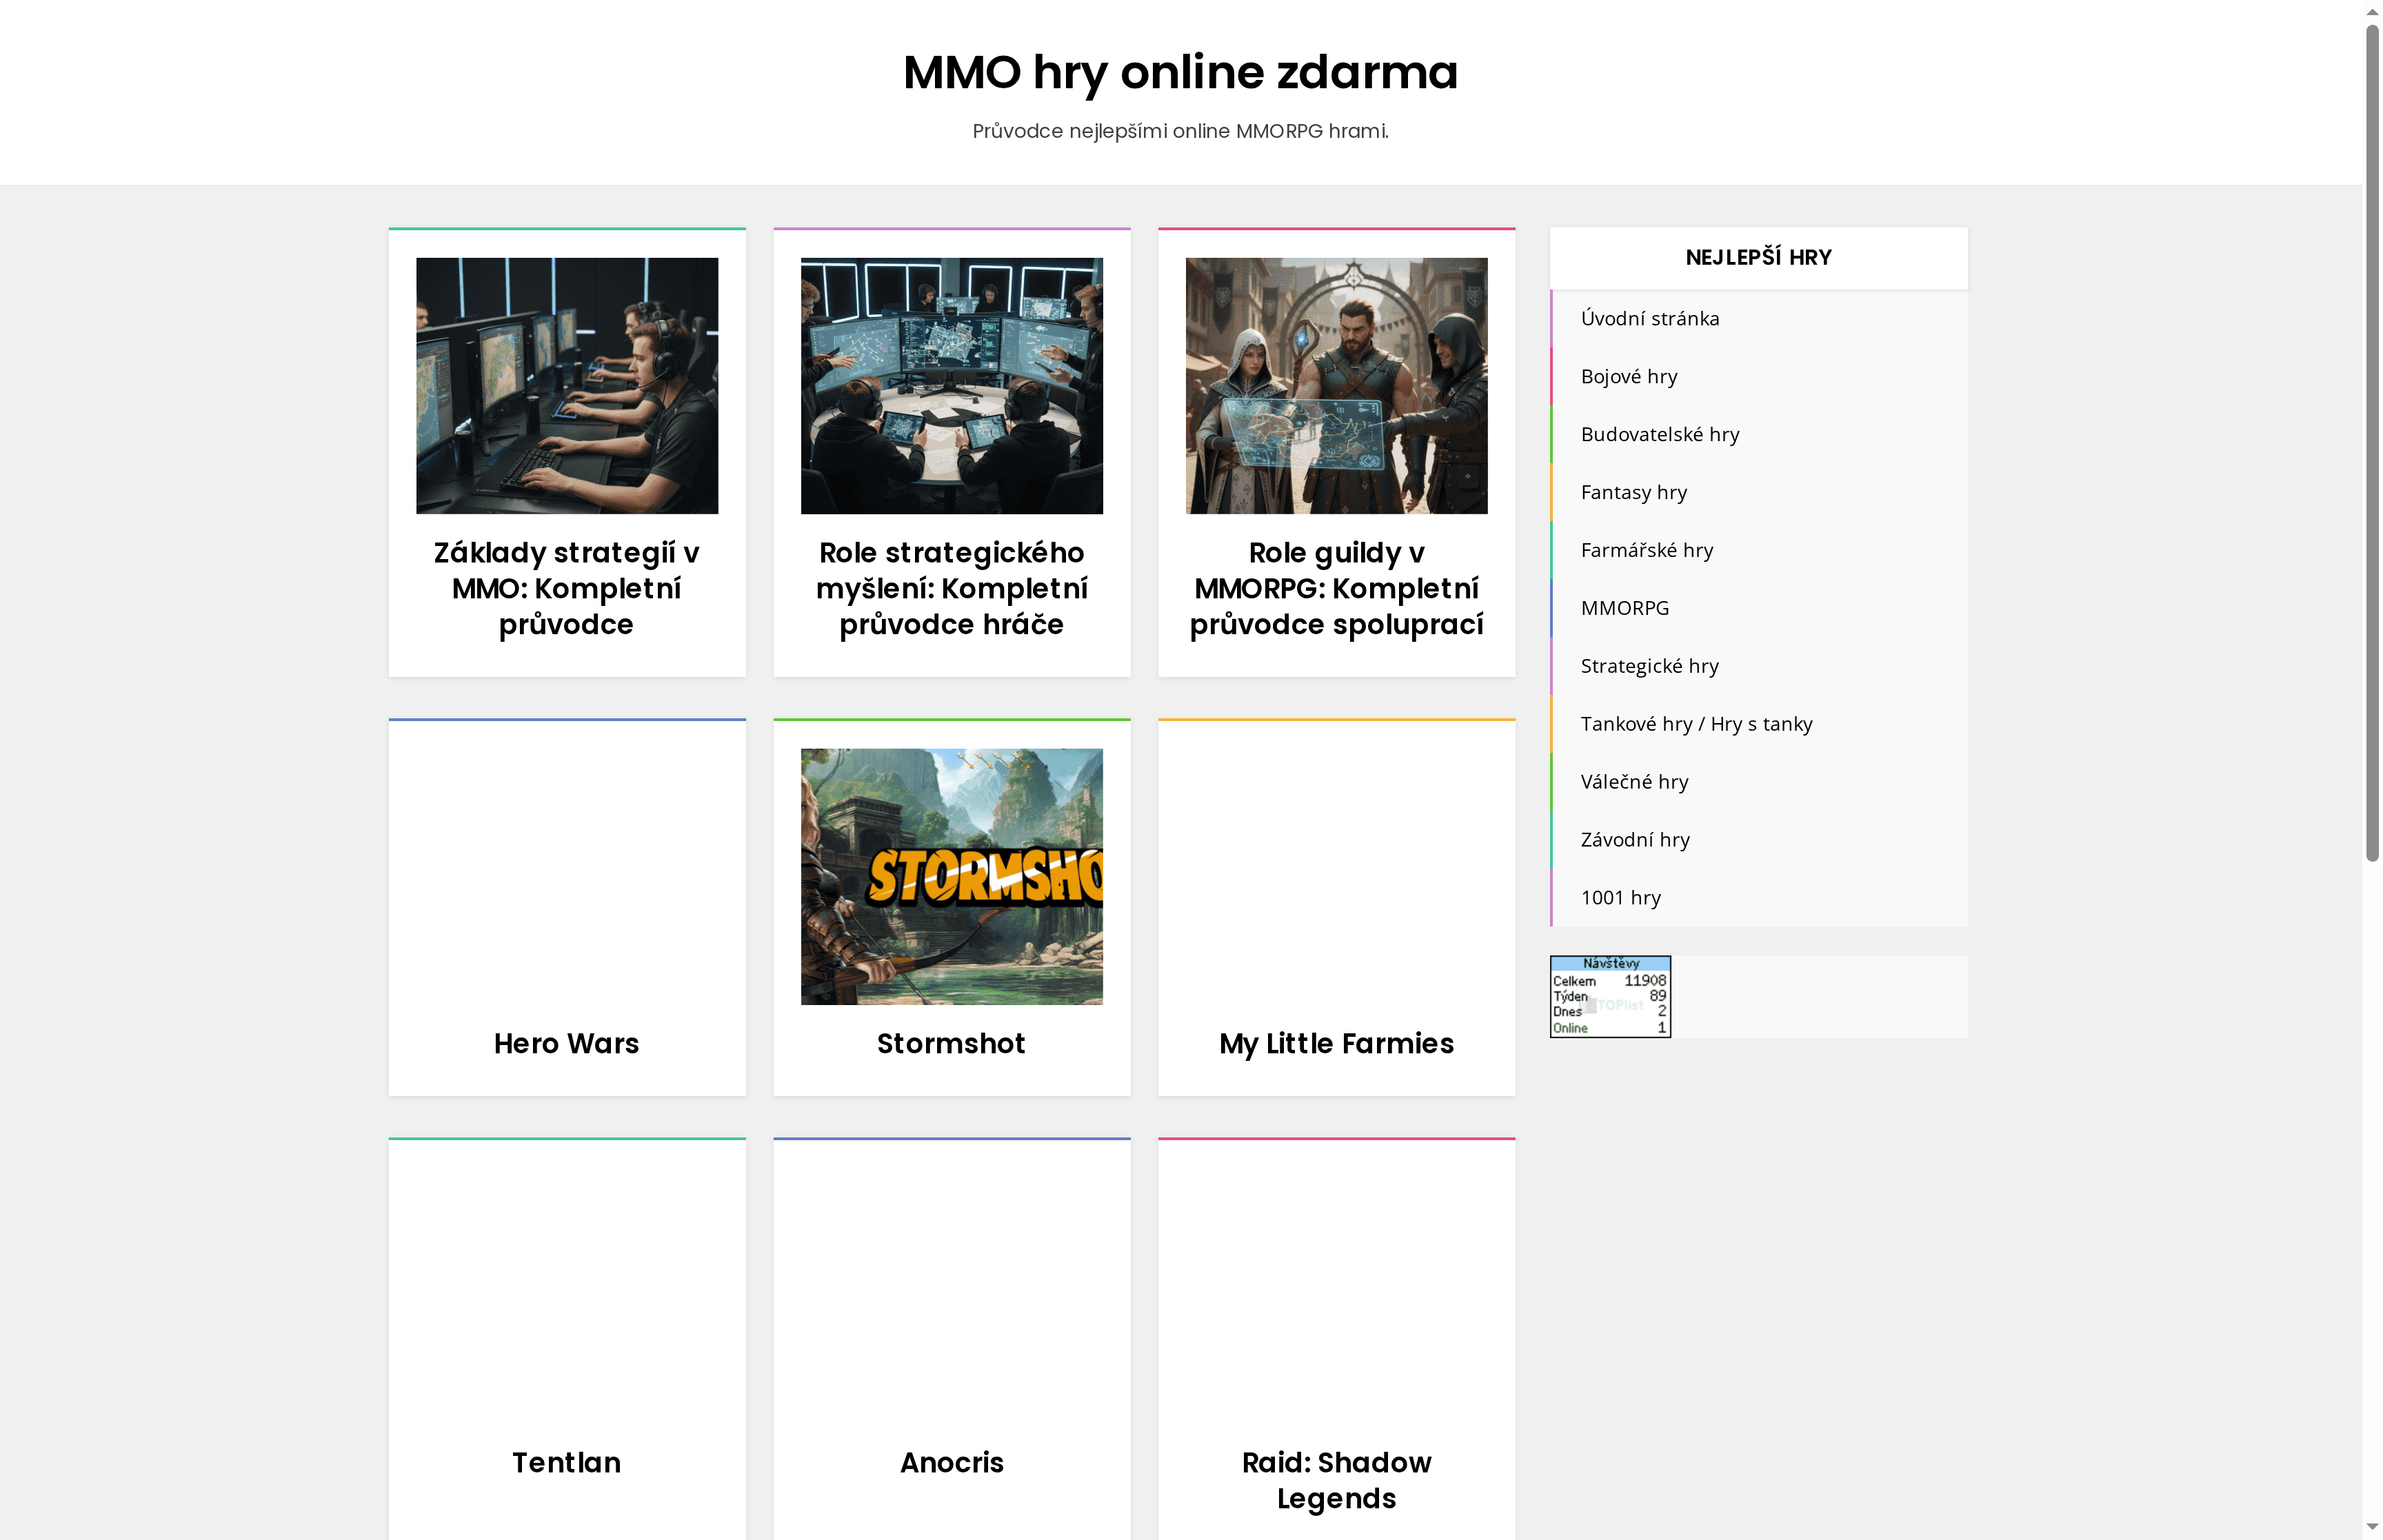Open Role guildy v MMORPG article

[1336, 588]
